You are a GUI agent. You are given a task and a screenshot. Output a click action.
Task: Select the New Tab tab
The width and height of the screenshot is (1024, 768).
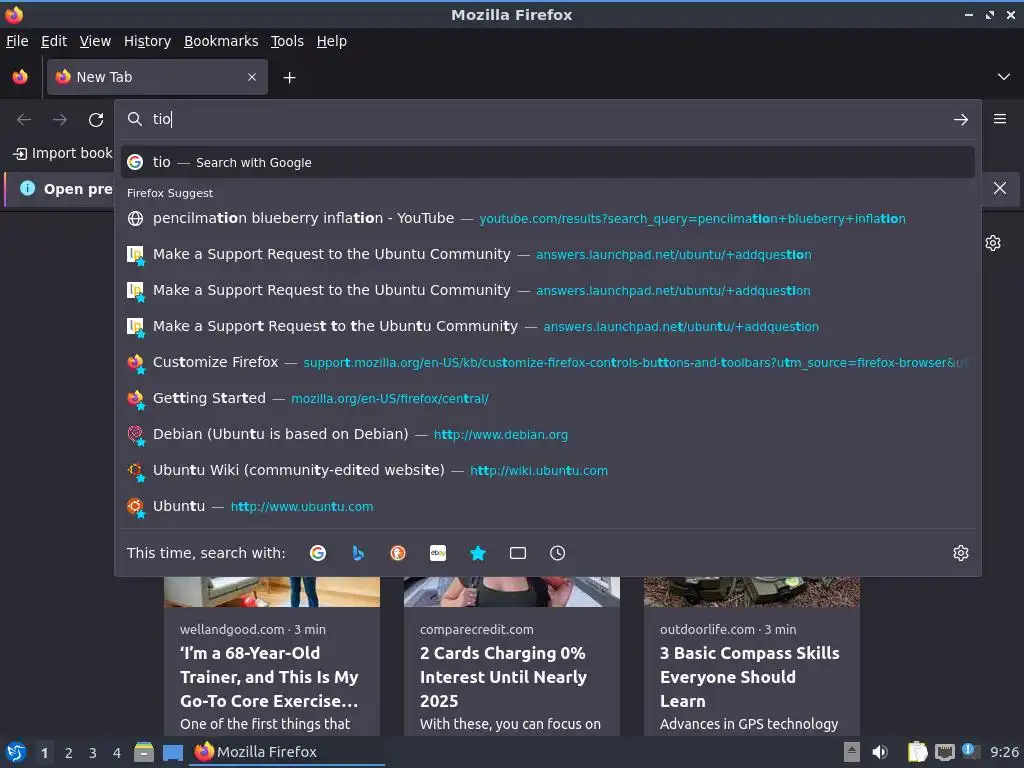pyautogui.click(x=157, y=77)
